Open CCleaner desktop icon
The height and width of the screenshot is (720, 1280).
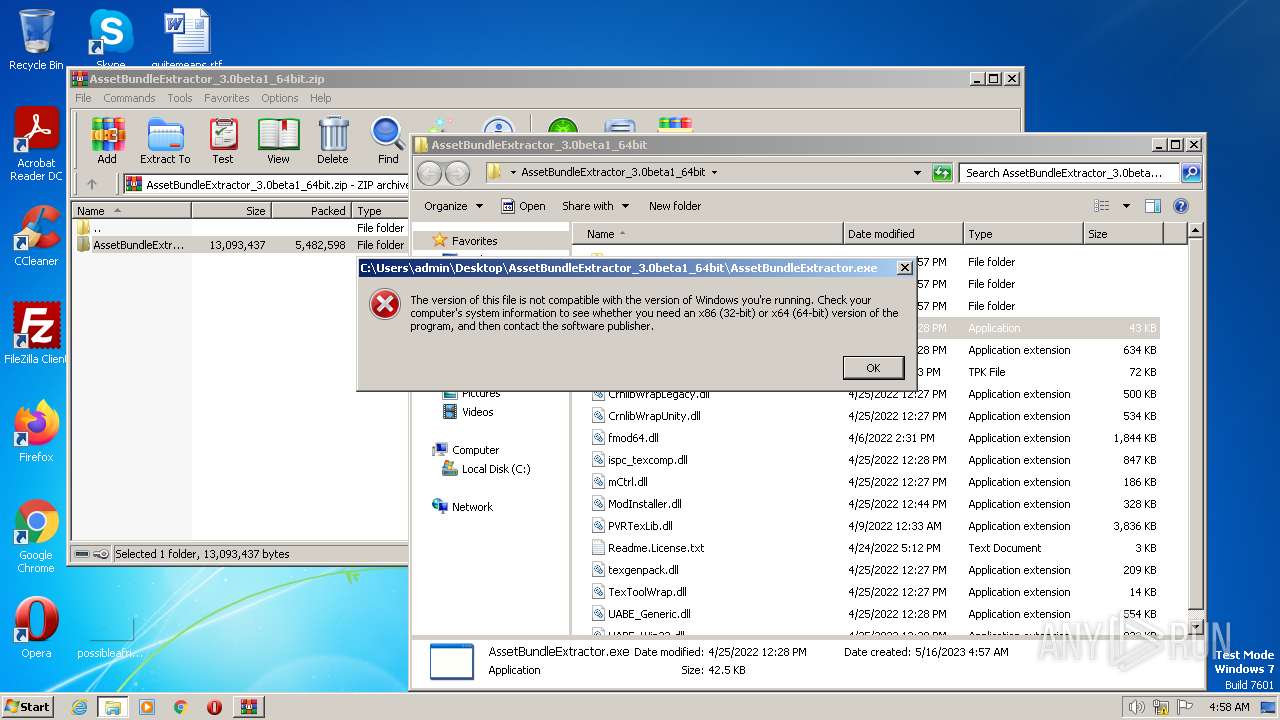coord(36,236)
